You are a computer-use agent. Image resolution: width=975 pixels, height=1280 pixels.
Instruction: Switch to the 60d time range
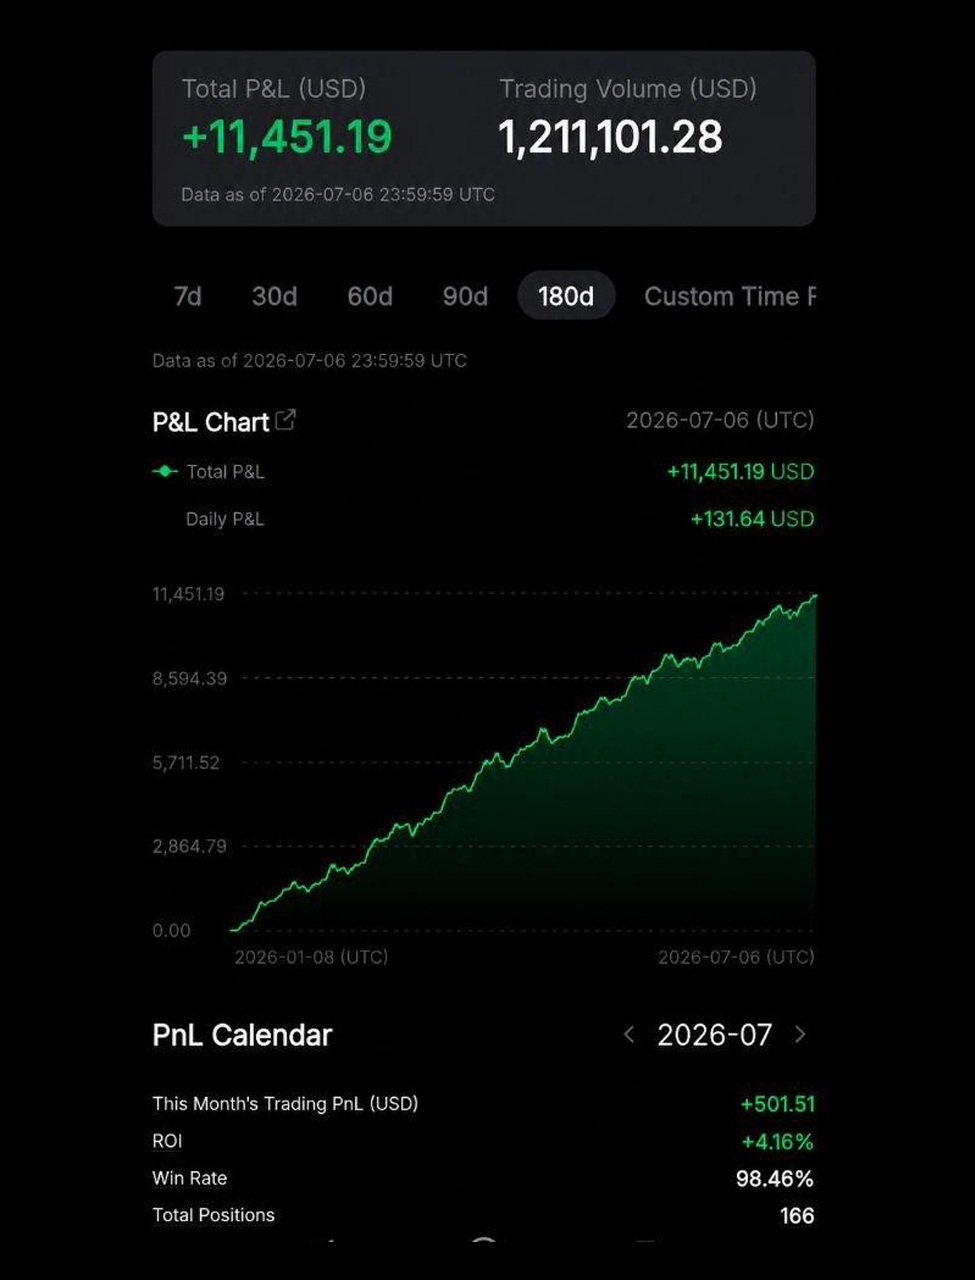[370, 297]
